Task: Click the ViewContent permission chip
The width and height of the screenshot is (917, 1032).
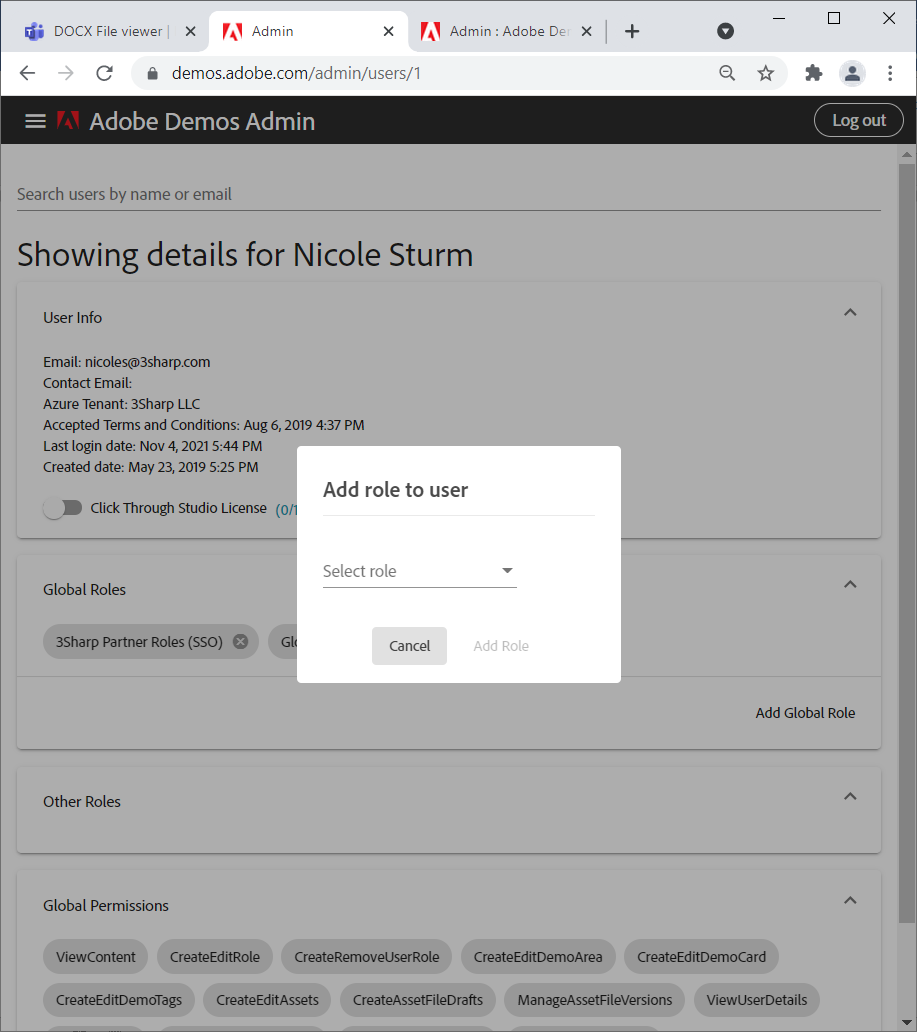Action: tap(95, 957)
